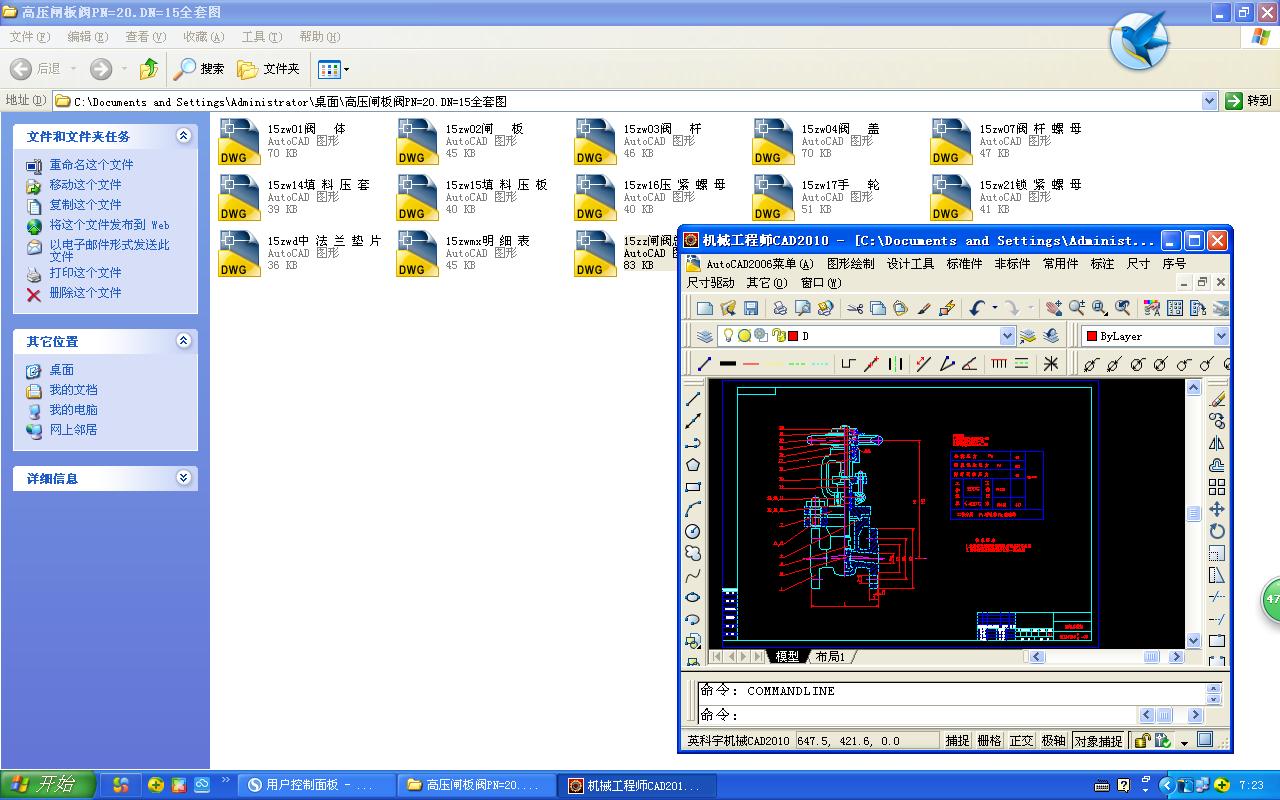Toggle the layer on/off lightbulb icon

pos(729,336)
